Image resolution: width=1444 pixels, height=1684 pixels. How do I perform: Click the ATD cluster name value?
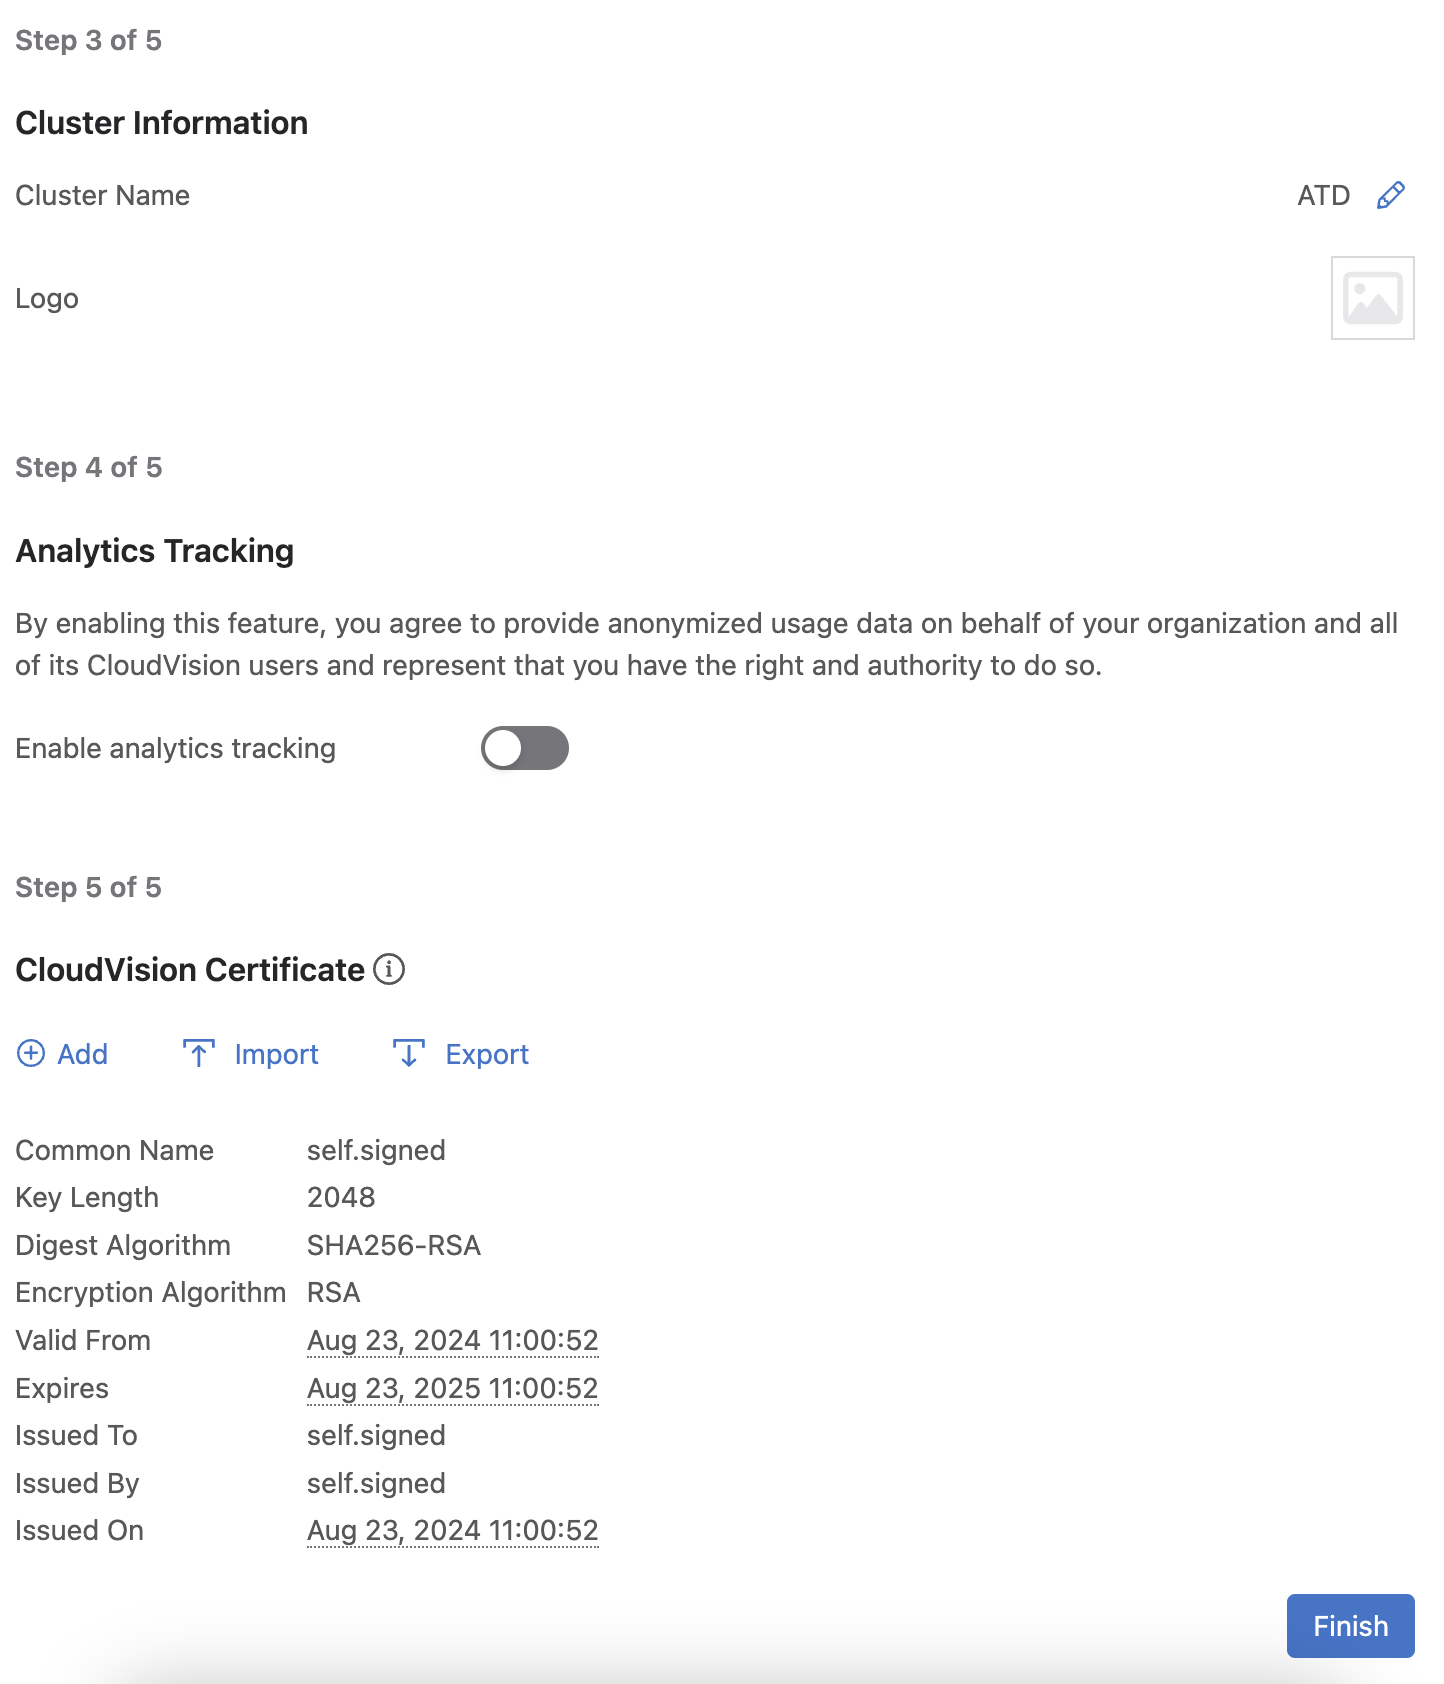[x=1323, y=195]
